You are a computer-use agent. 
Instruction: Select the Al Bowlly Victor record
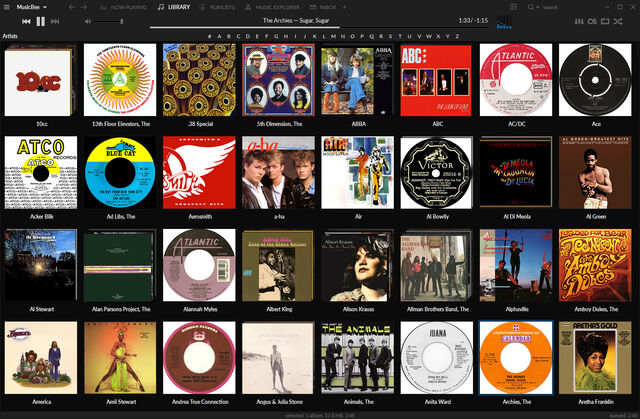(437, 173)
